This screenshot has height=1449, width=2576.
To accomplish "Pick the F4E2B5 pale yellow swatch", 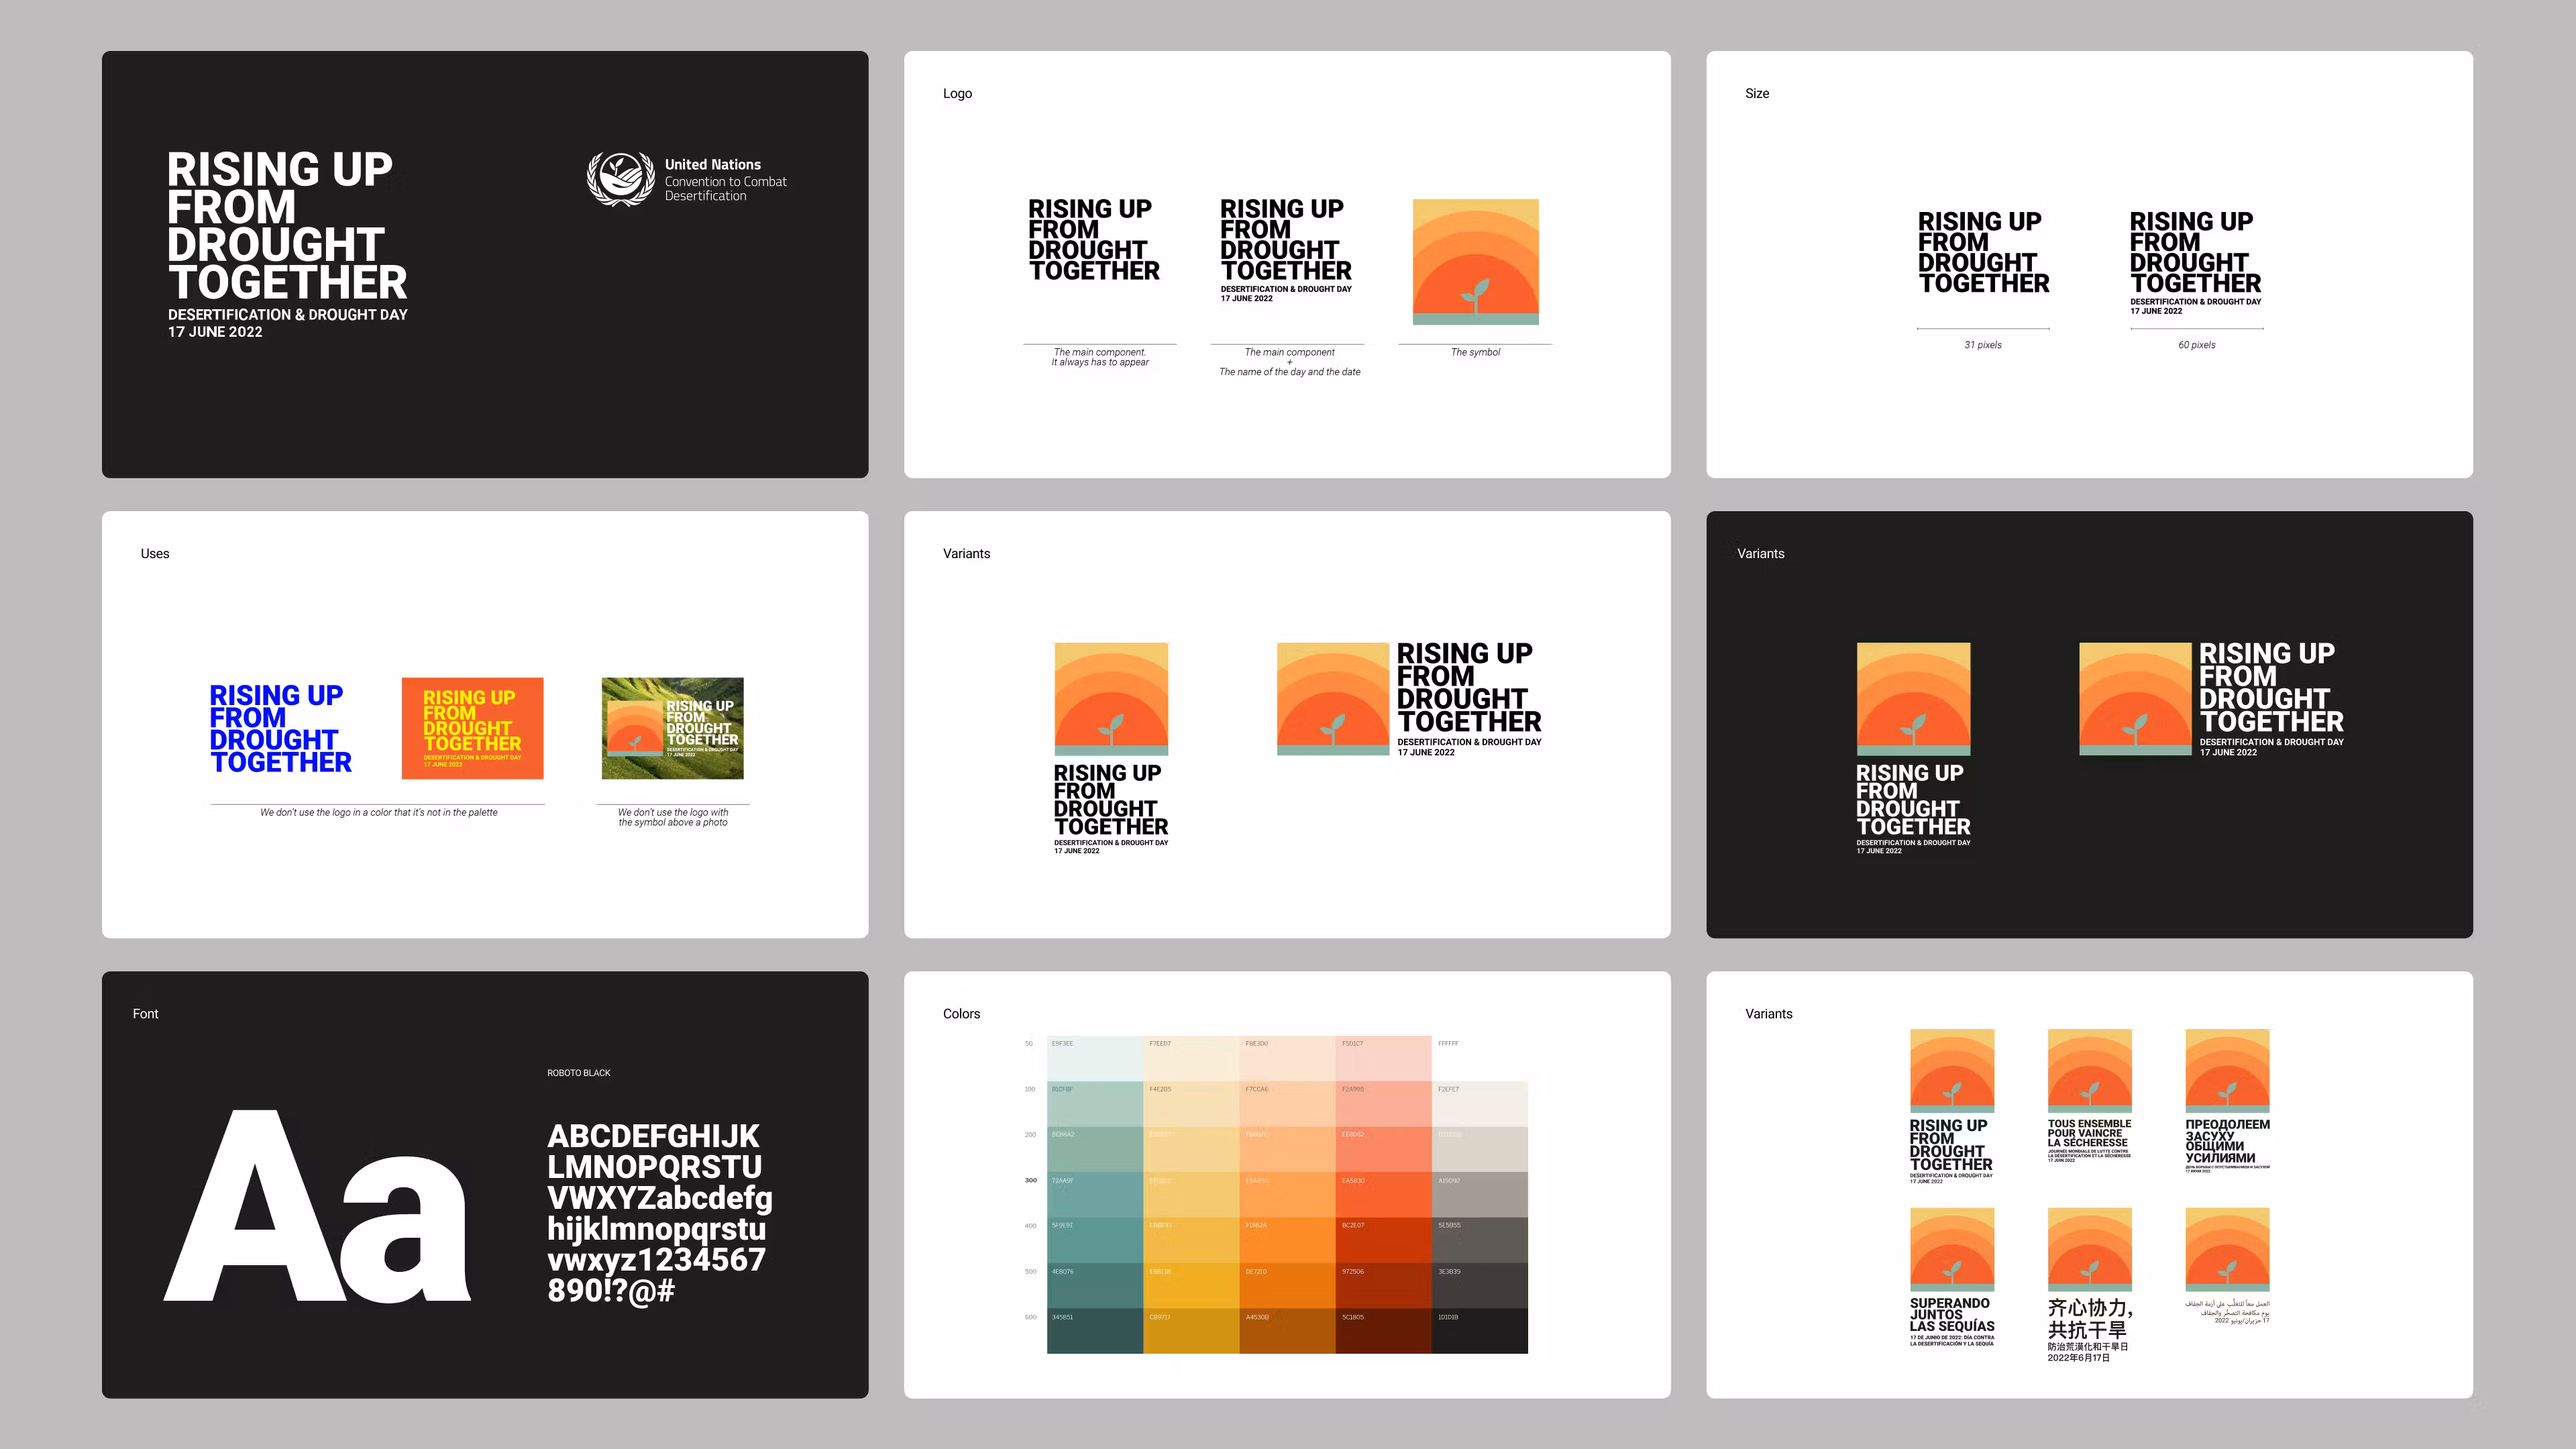I will tap(1191, 1104).
